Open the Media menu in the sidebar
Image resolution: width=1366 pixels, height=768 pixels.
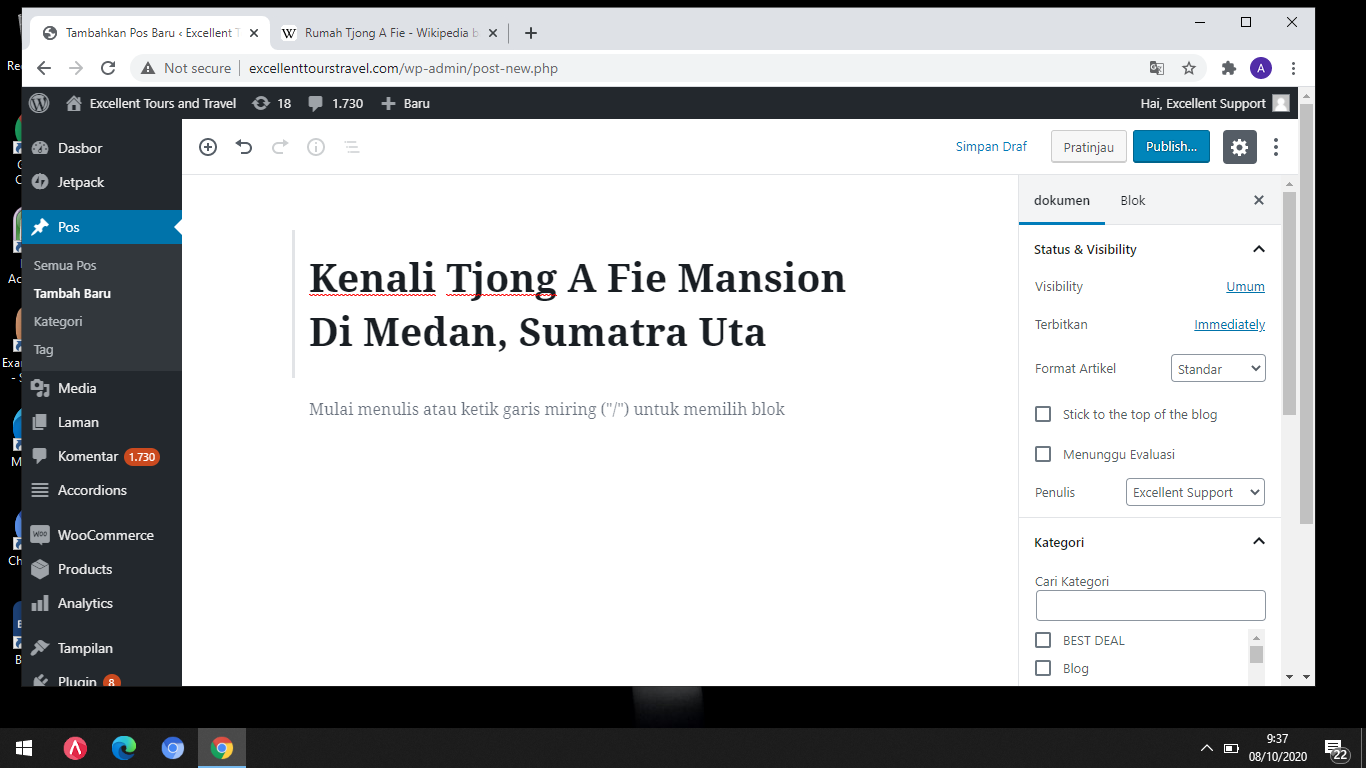pos(77,388)
